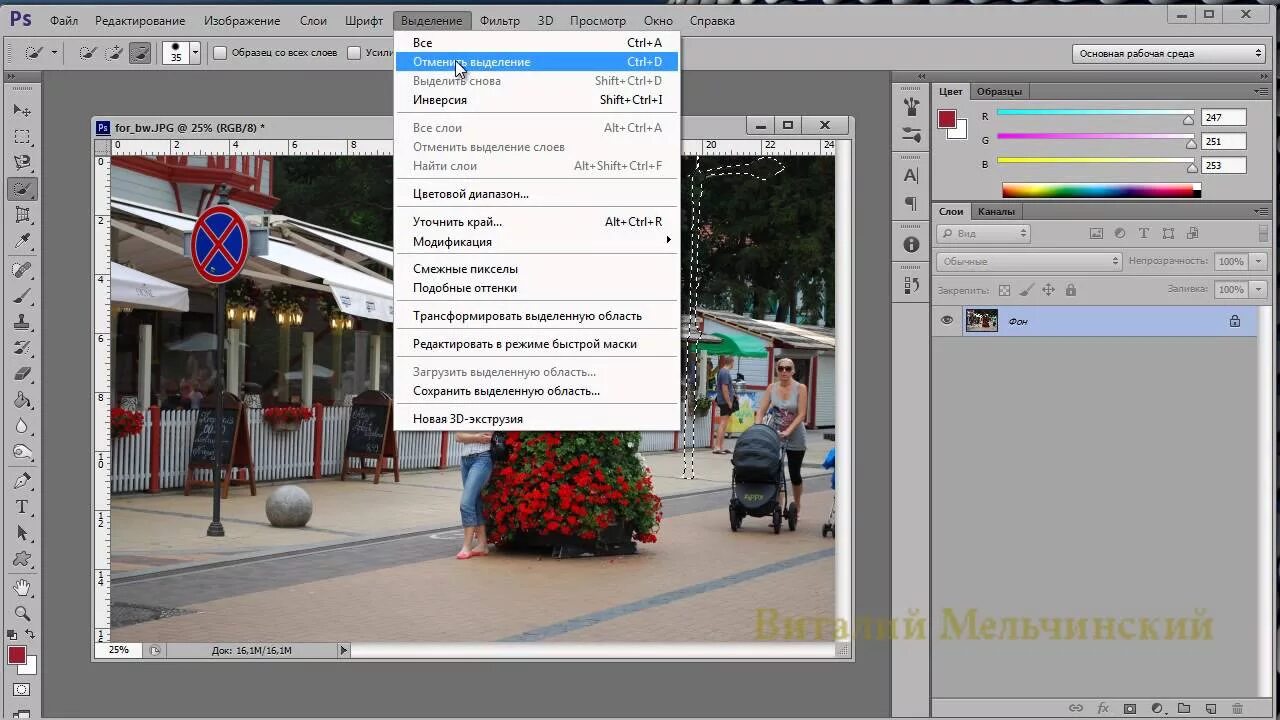The height and width of the screenshot is (720, 1280).
Task: Click the Subtract from selection brush icon
Action: point(140,53)
